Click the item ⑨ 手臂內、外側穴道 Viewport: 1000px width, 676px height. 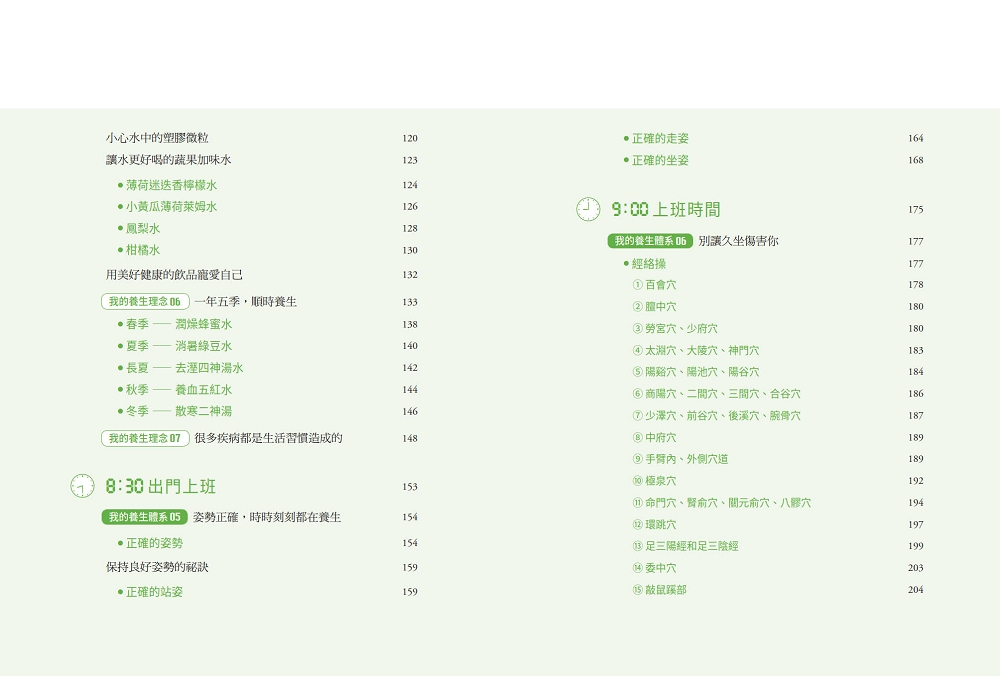click(x=680, y=459)
